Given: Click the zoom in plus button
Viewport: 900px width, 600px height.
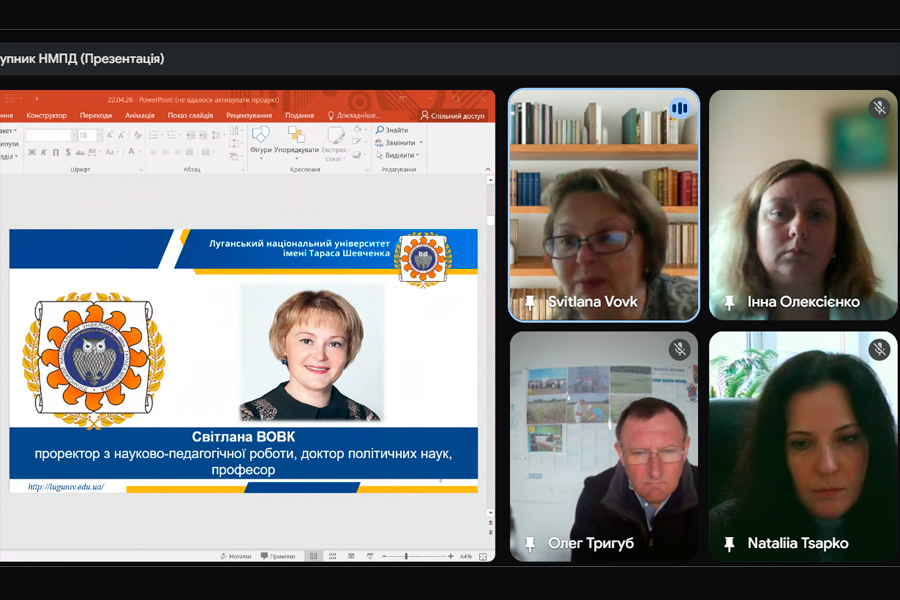Looking at the screenshot, I should (x=451, y=556).
